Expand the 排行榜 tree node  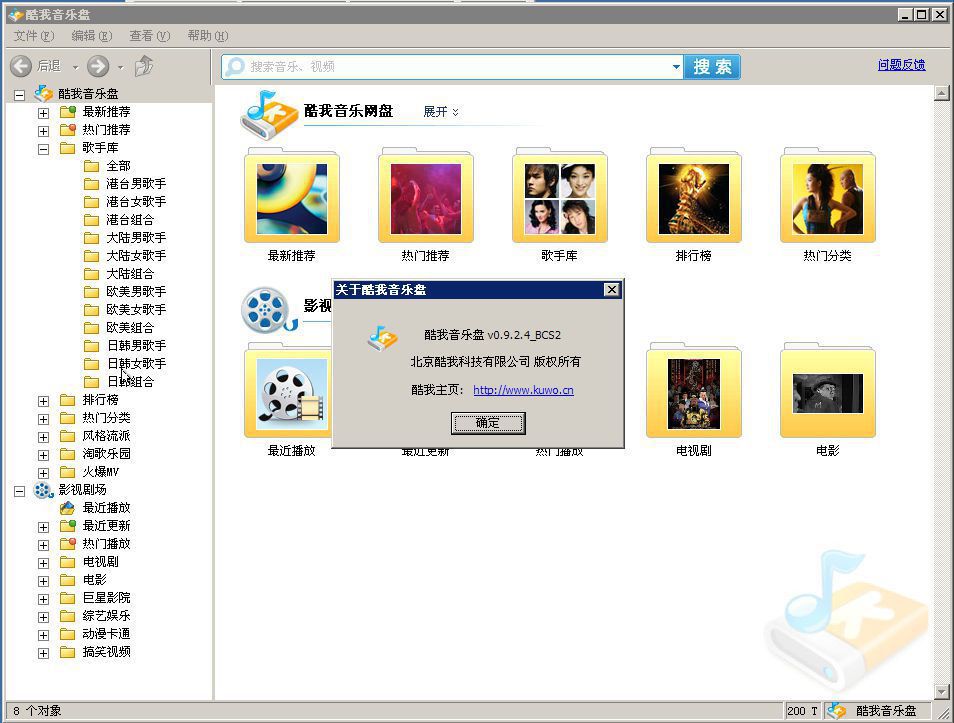tap(43, 401)
